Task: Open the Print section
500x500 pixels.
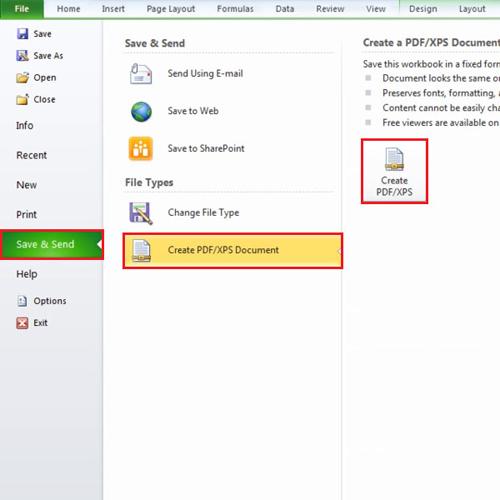Action: coord(27,215)
